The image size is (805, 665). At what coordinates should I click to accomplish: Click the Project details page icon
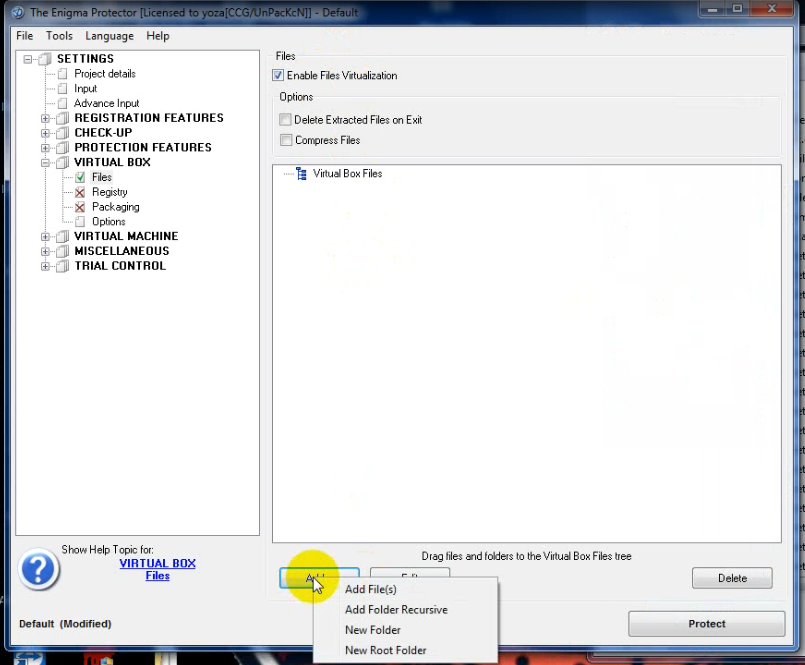coord(63,74)
